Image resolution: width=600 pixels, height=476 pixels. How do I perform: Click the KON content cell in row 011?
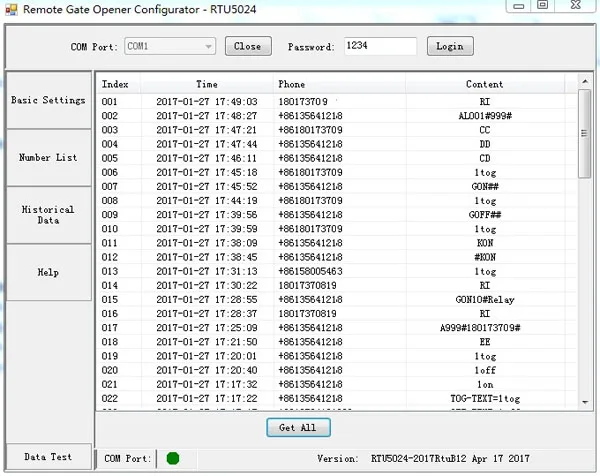pos(485,243)
